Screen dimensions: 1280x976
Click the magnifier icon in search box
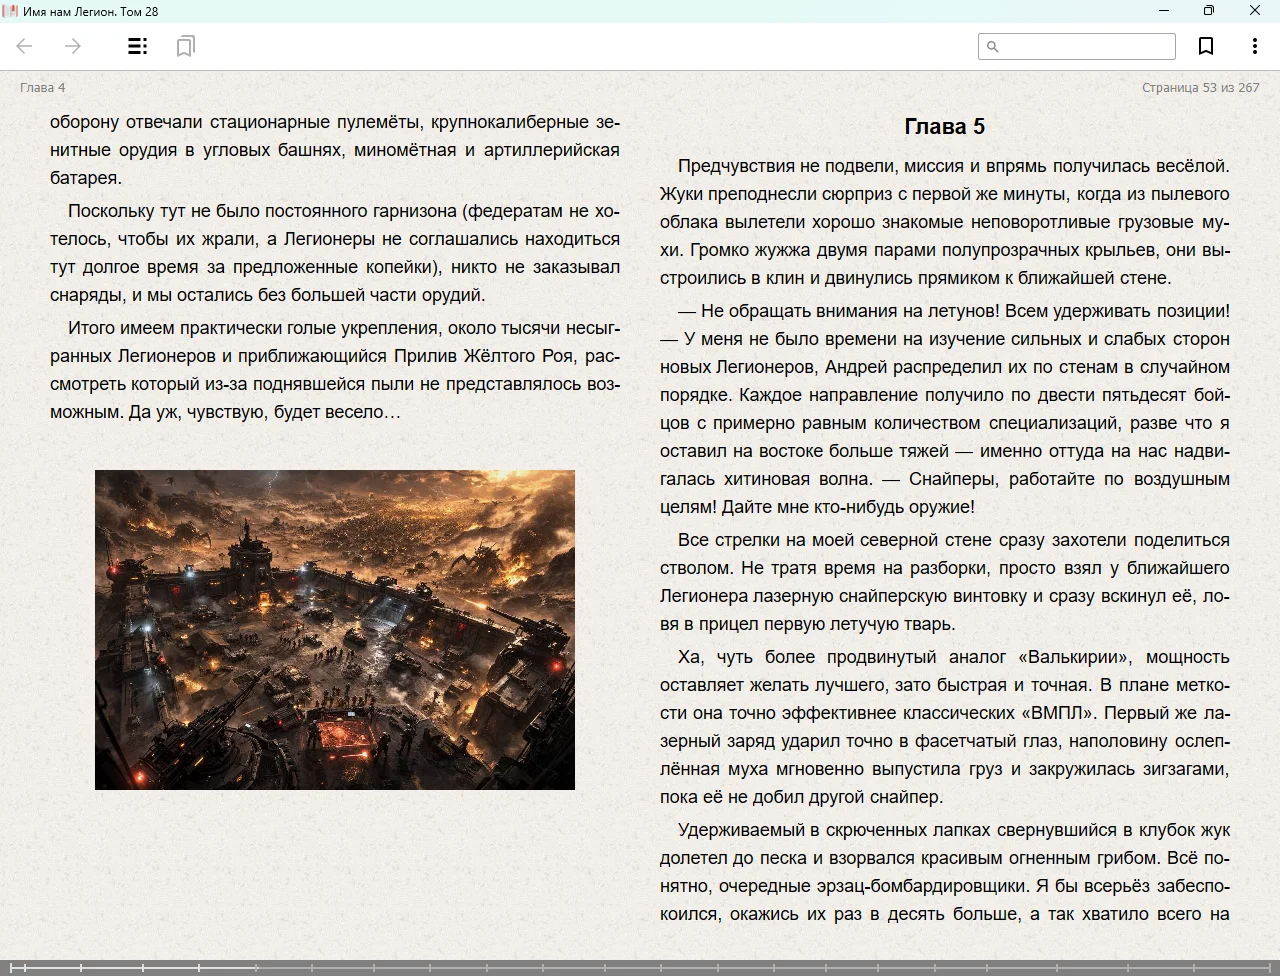(x=993, y=46)
